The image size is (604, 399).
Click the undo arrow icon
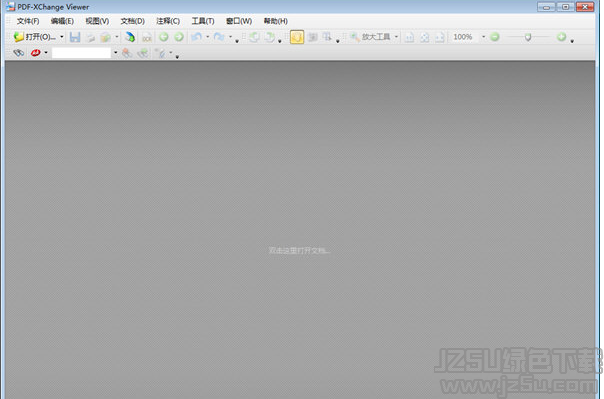click(196, 37)
